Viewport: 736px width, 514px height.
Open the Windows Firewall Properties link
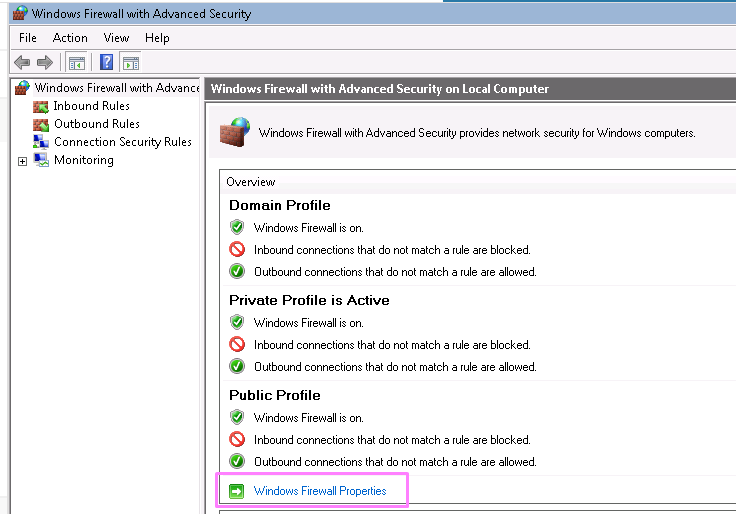pos(320,491)
